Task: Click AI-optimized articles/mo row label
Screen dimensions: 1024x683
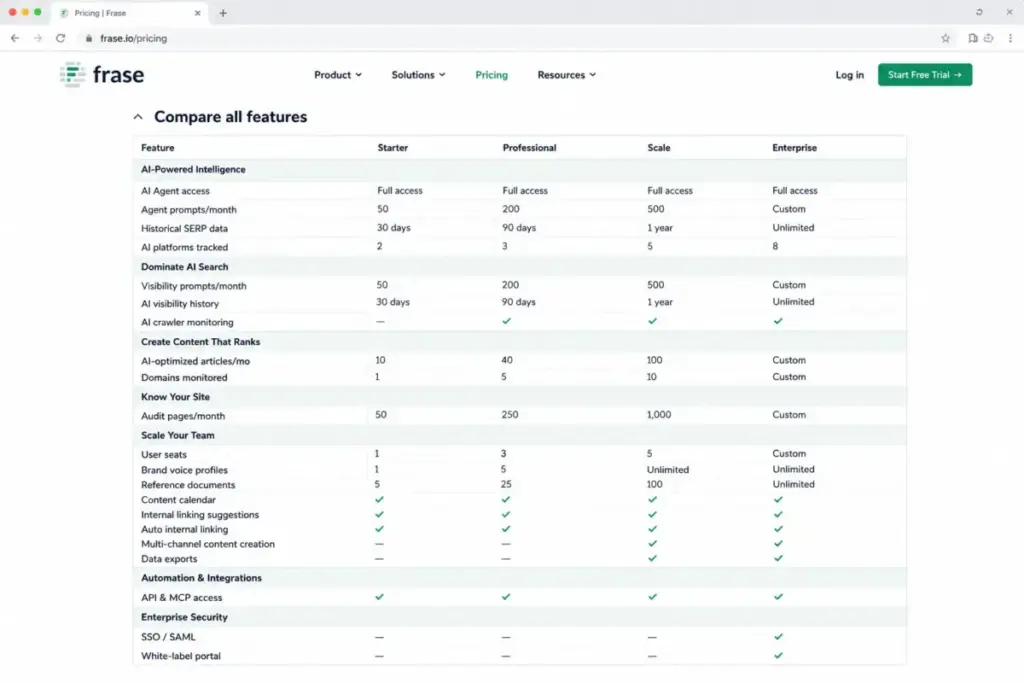Action: coord(195,361)
